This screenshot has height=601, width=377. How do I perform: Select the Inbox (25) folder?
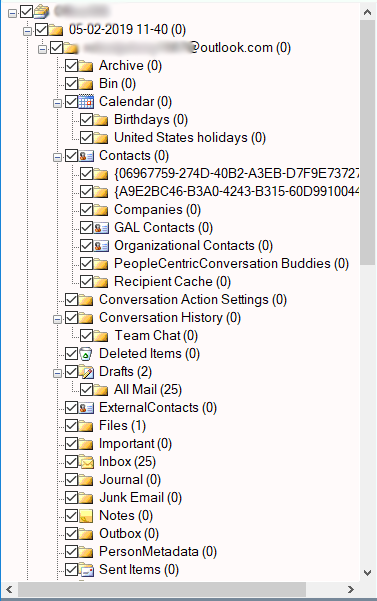pos(127,462)
